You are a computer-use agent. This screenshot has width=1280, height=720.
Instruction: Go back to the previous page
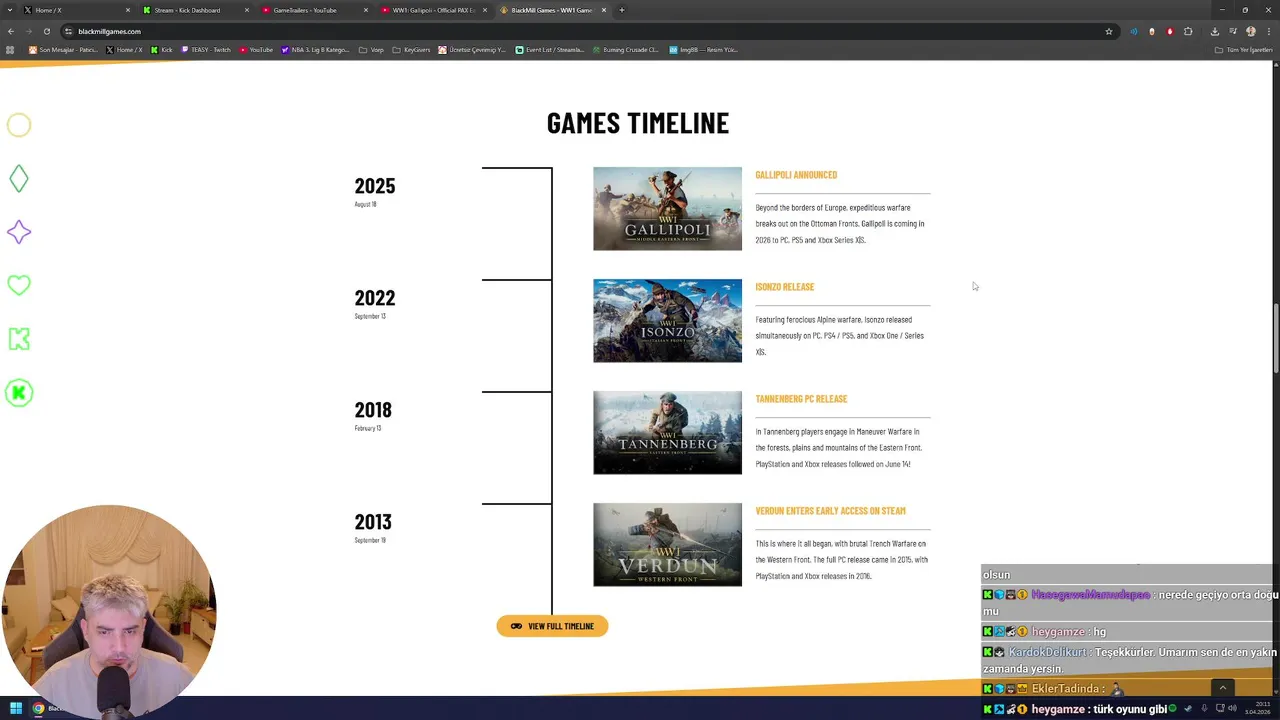[x=10, y=31]
